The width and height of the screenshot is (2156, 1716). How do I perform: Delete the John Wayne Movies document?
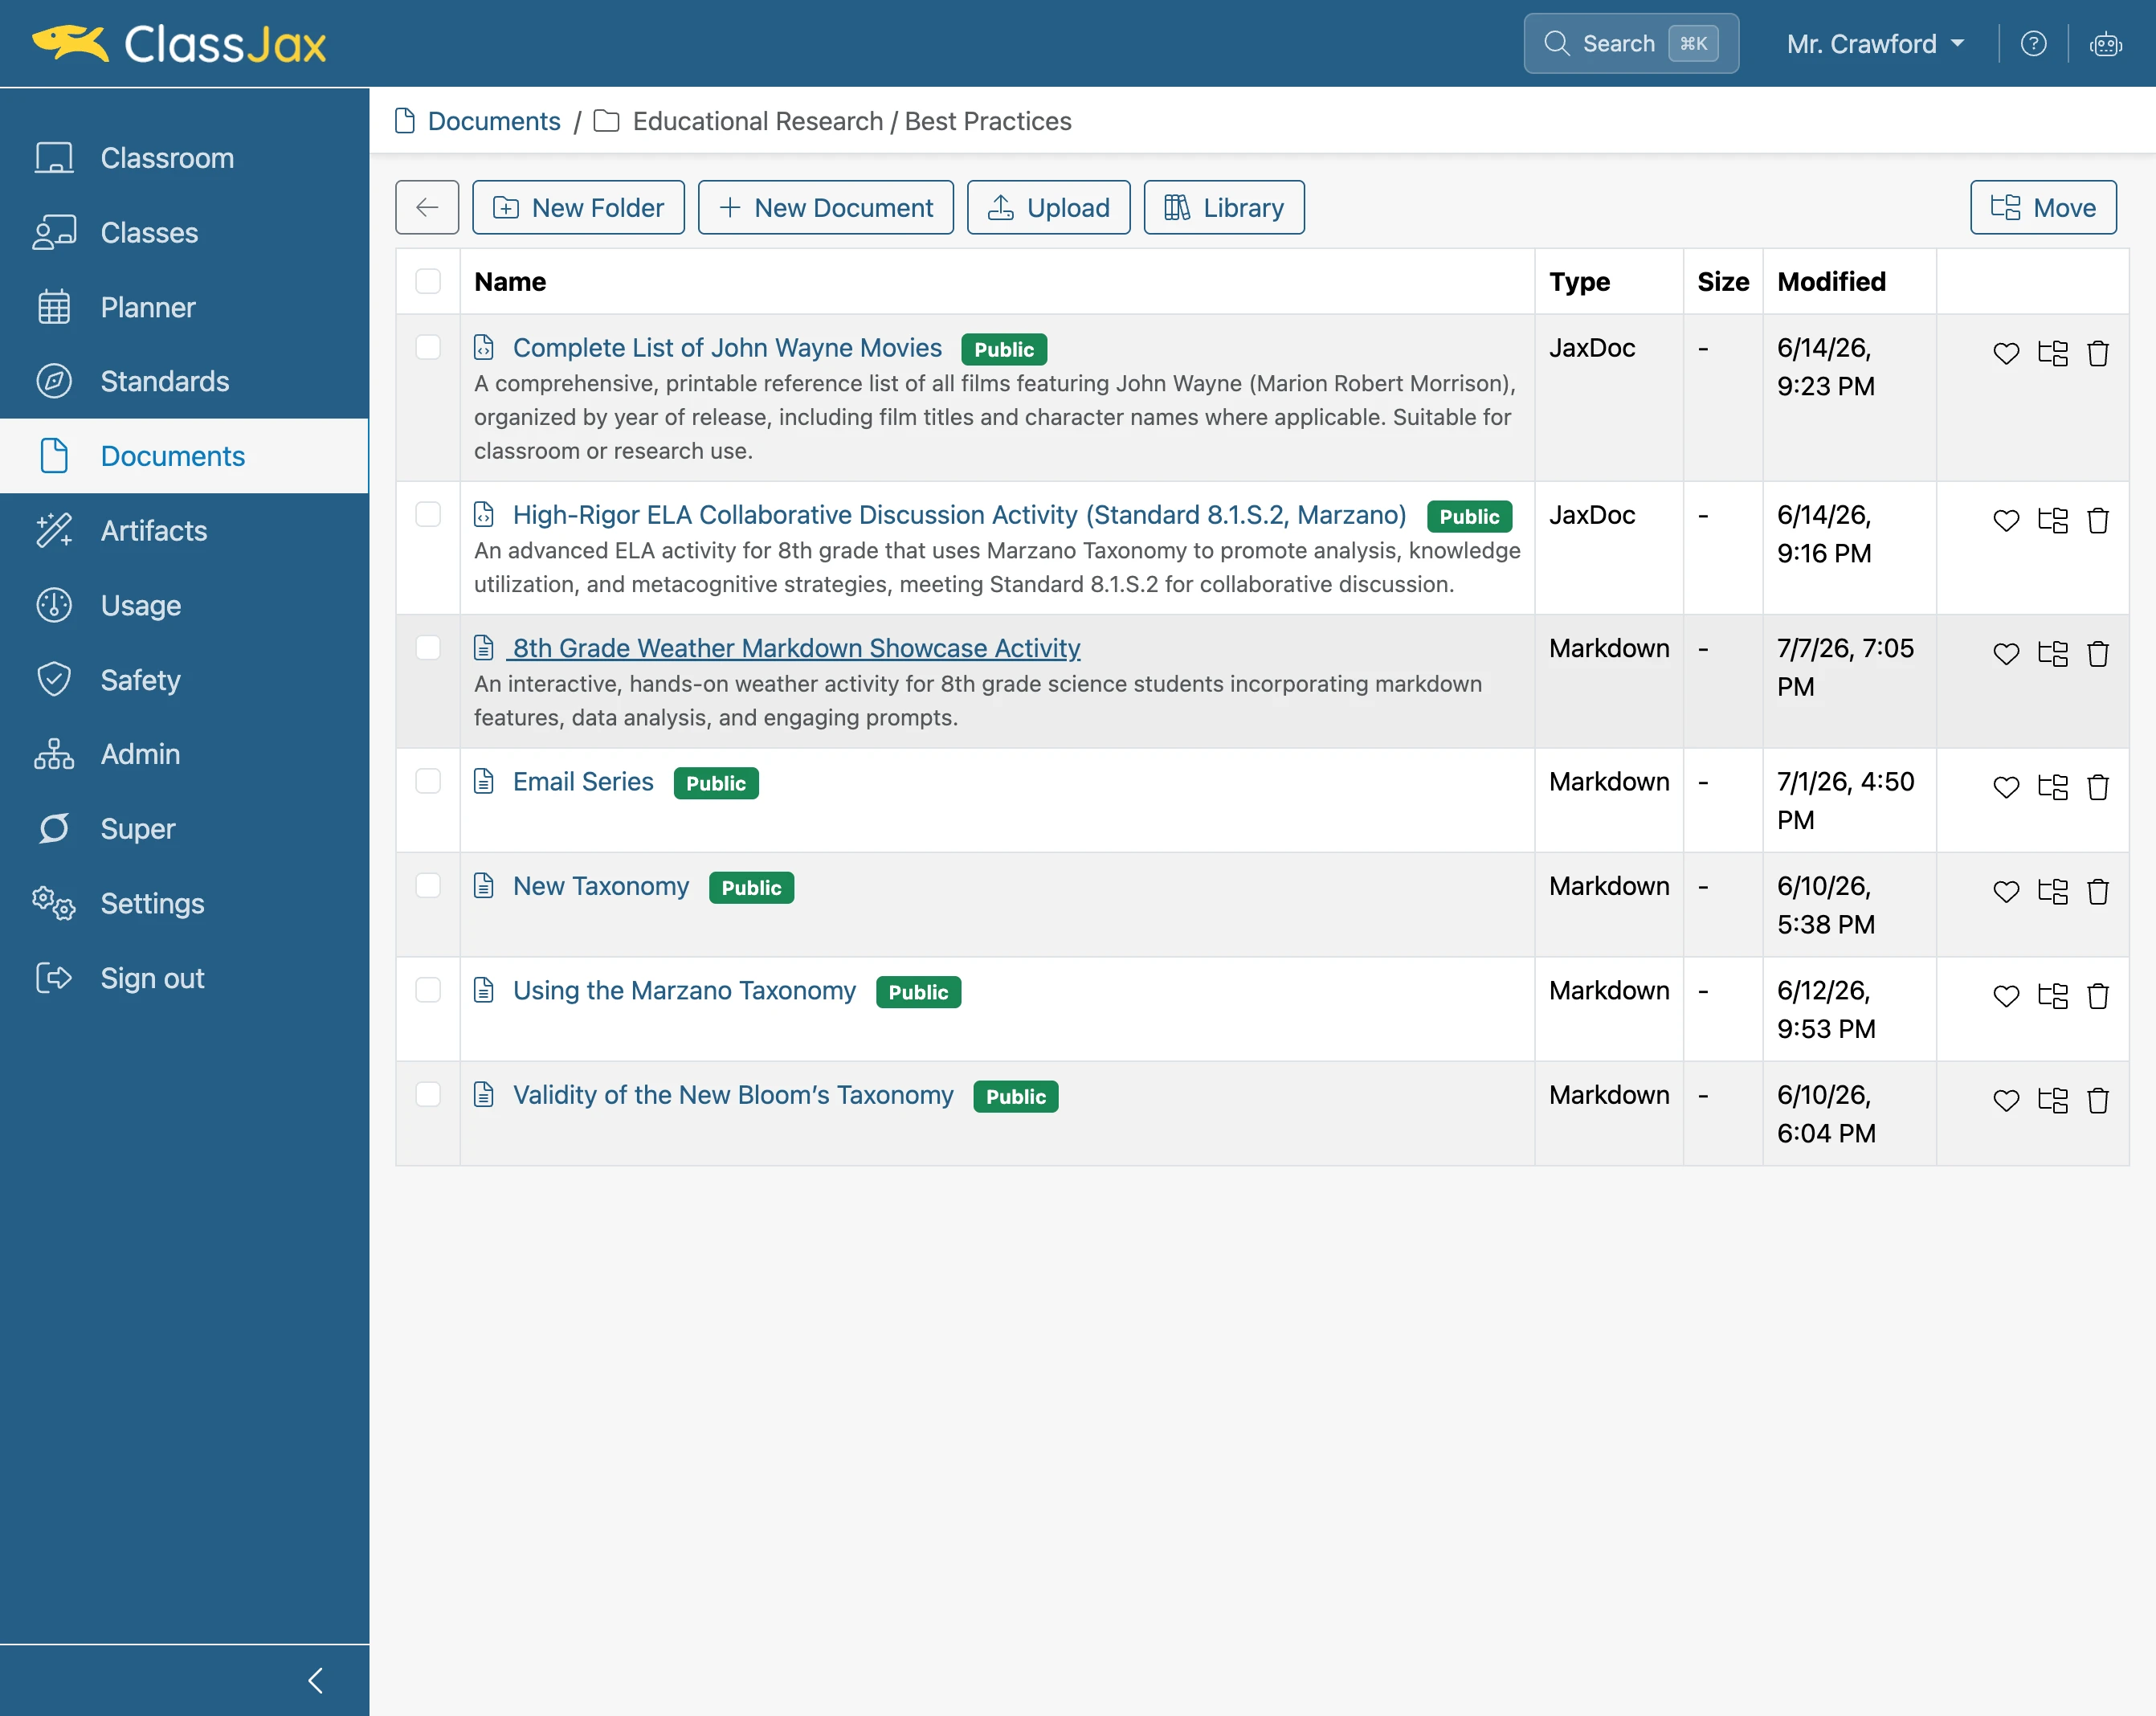coord(2098,353)
